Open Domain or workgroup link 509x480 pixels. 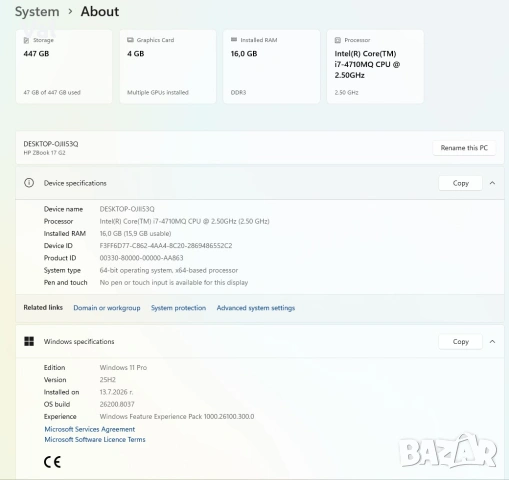[107, 308]
